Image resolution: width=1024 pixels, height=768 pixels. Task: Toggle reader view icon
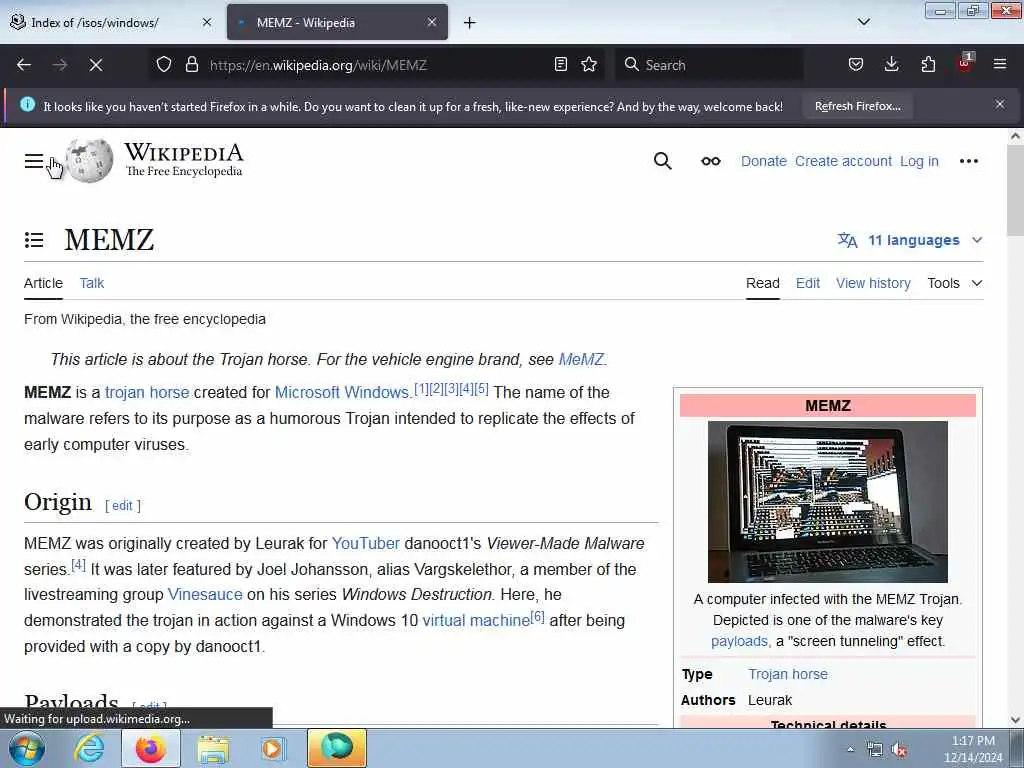560,65
